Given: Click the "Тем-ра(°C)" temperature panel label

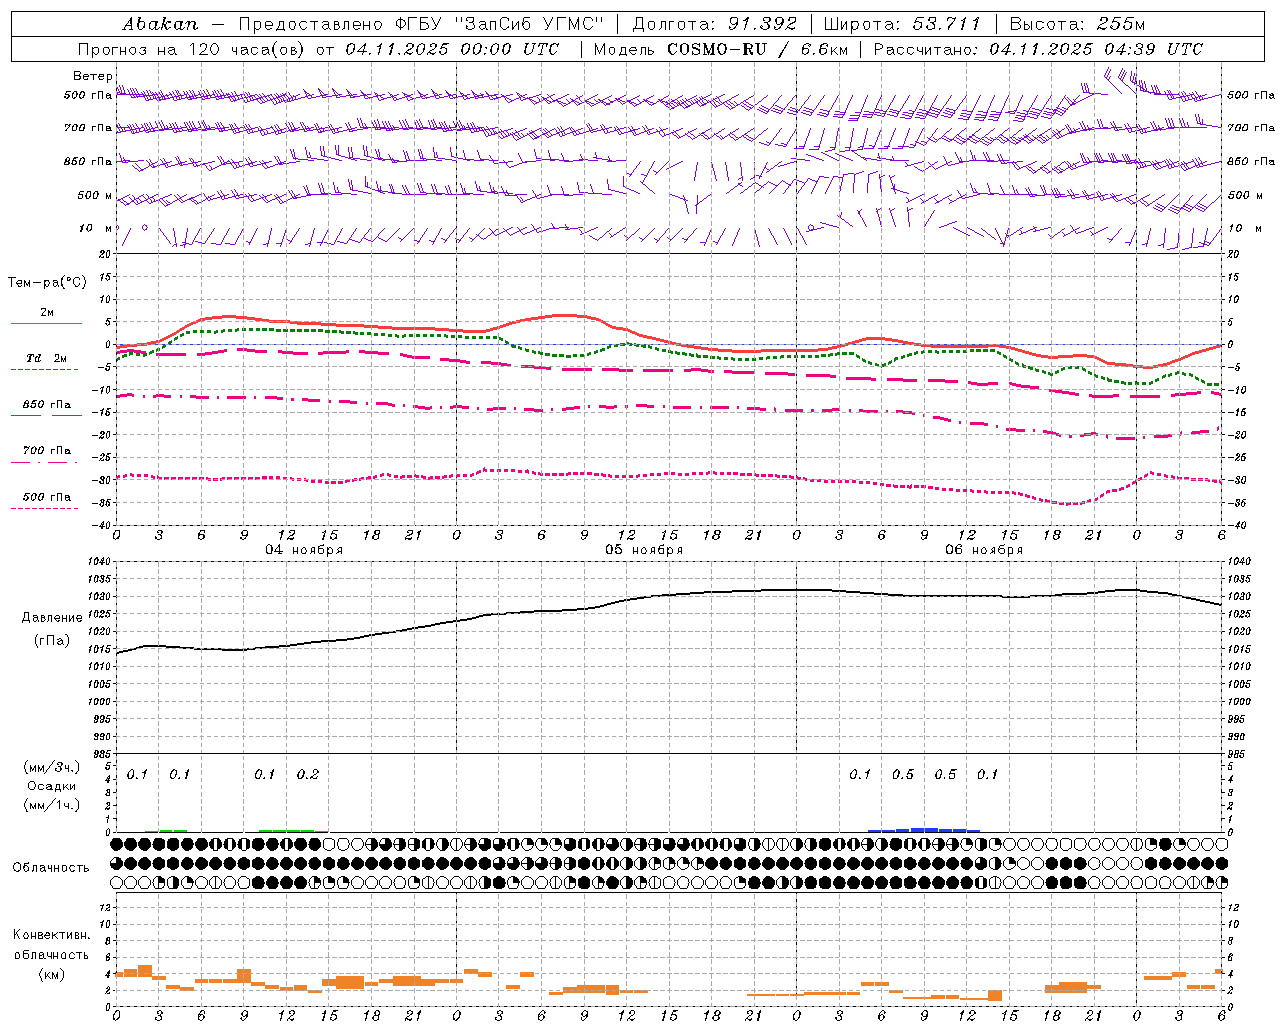Looking at the screenshot, I should (47, 283).
